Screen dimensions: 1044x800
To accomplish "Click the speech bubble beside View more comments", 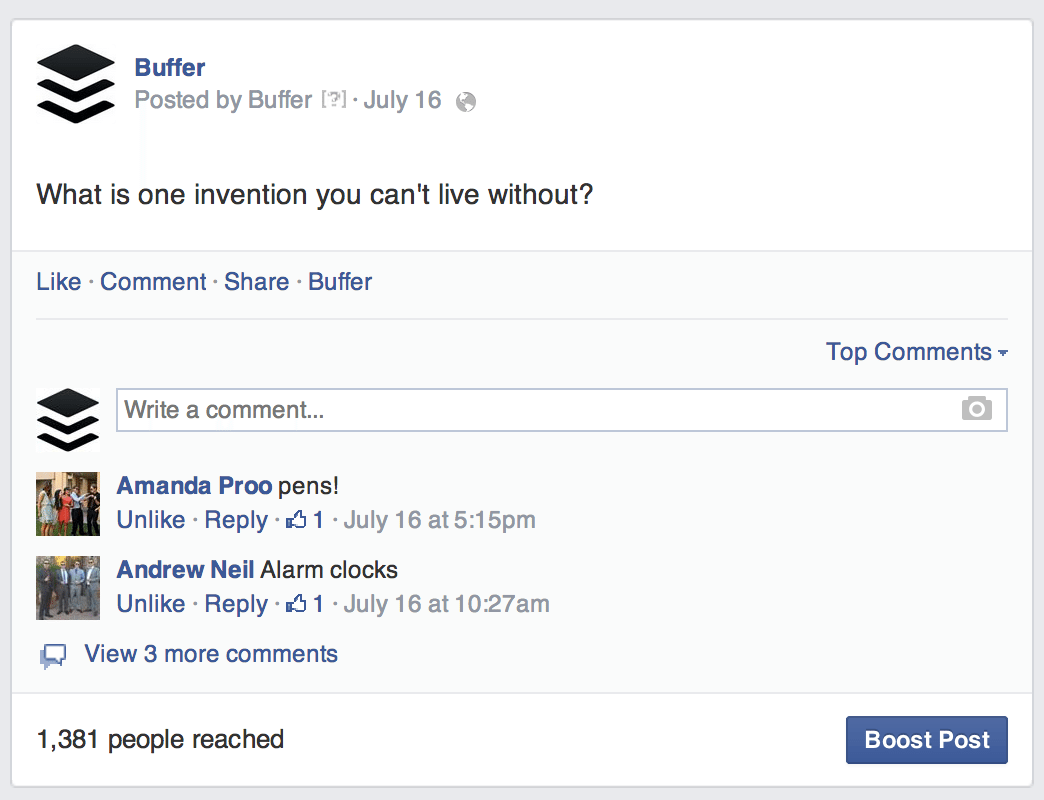I will click(51, 654).
